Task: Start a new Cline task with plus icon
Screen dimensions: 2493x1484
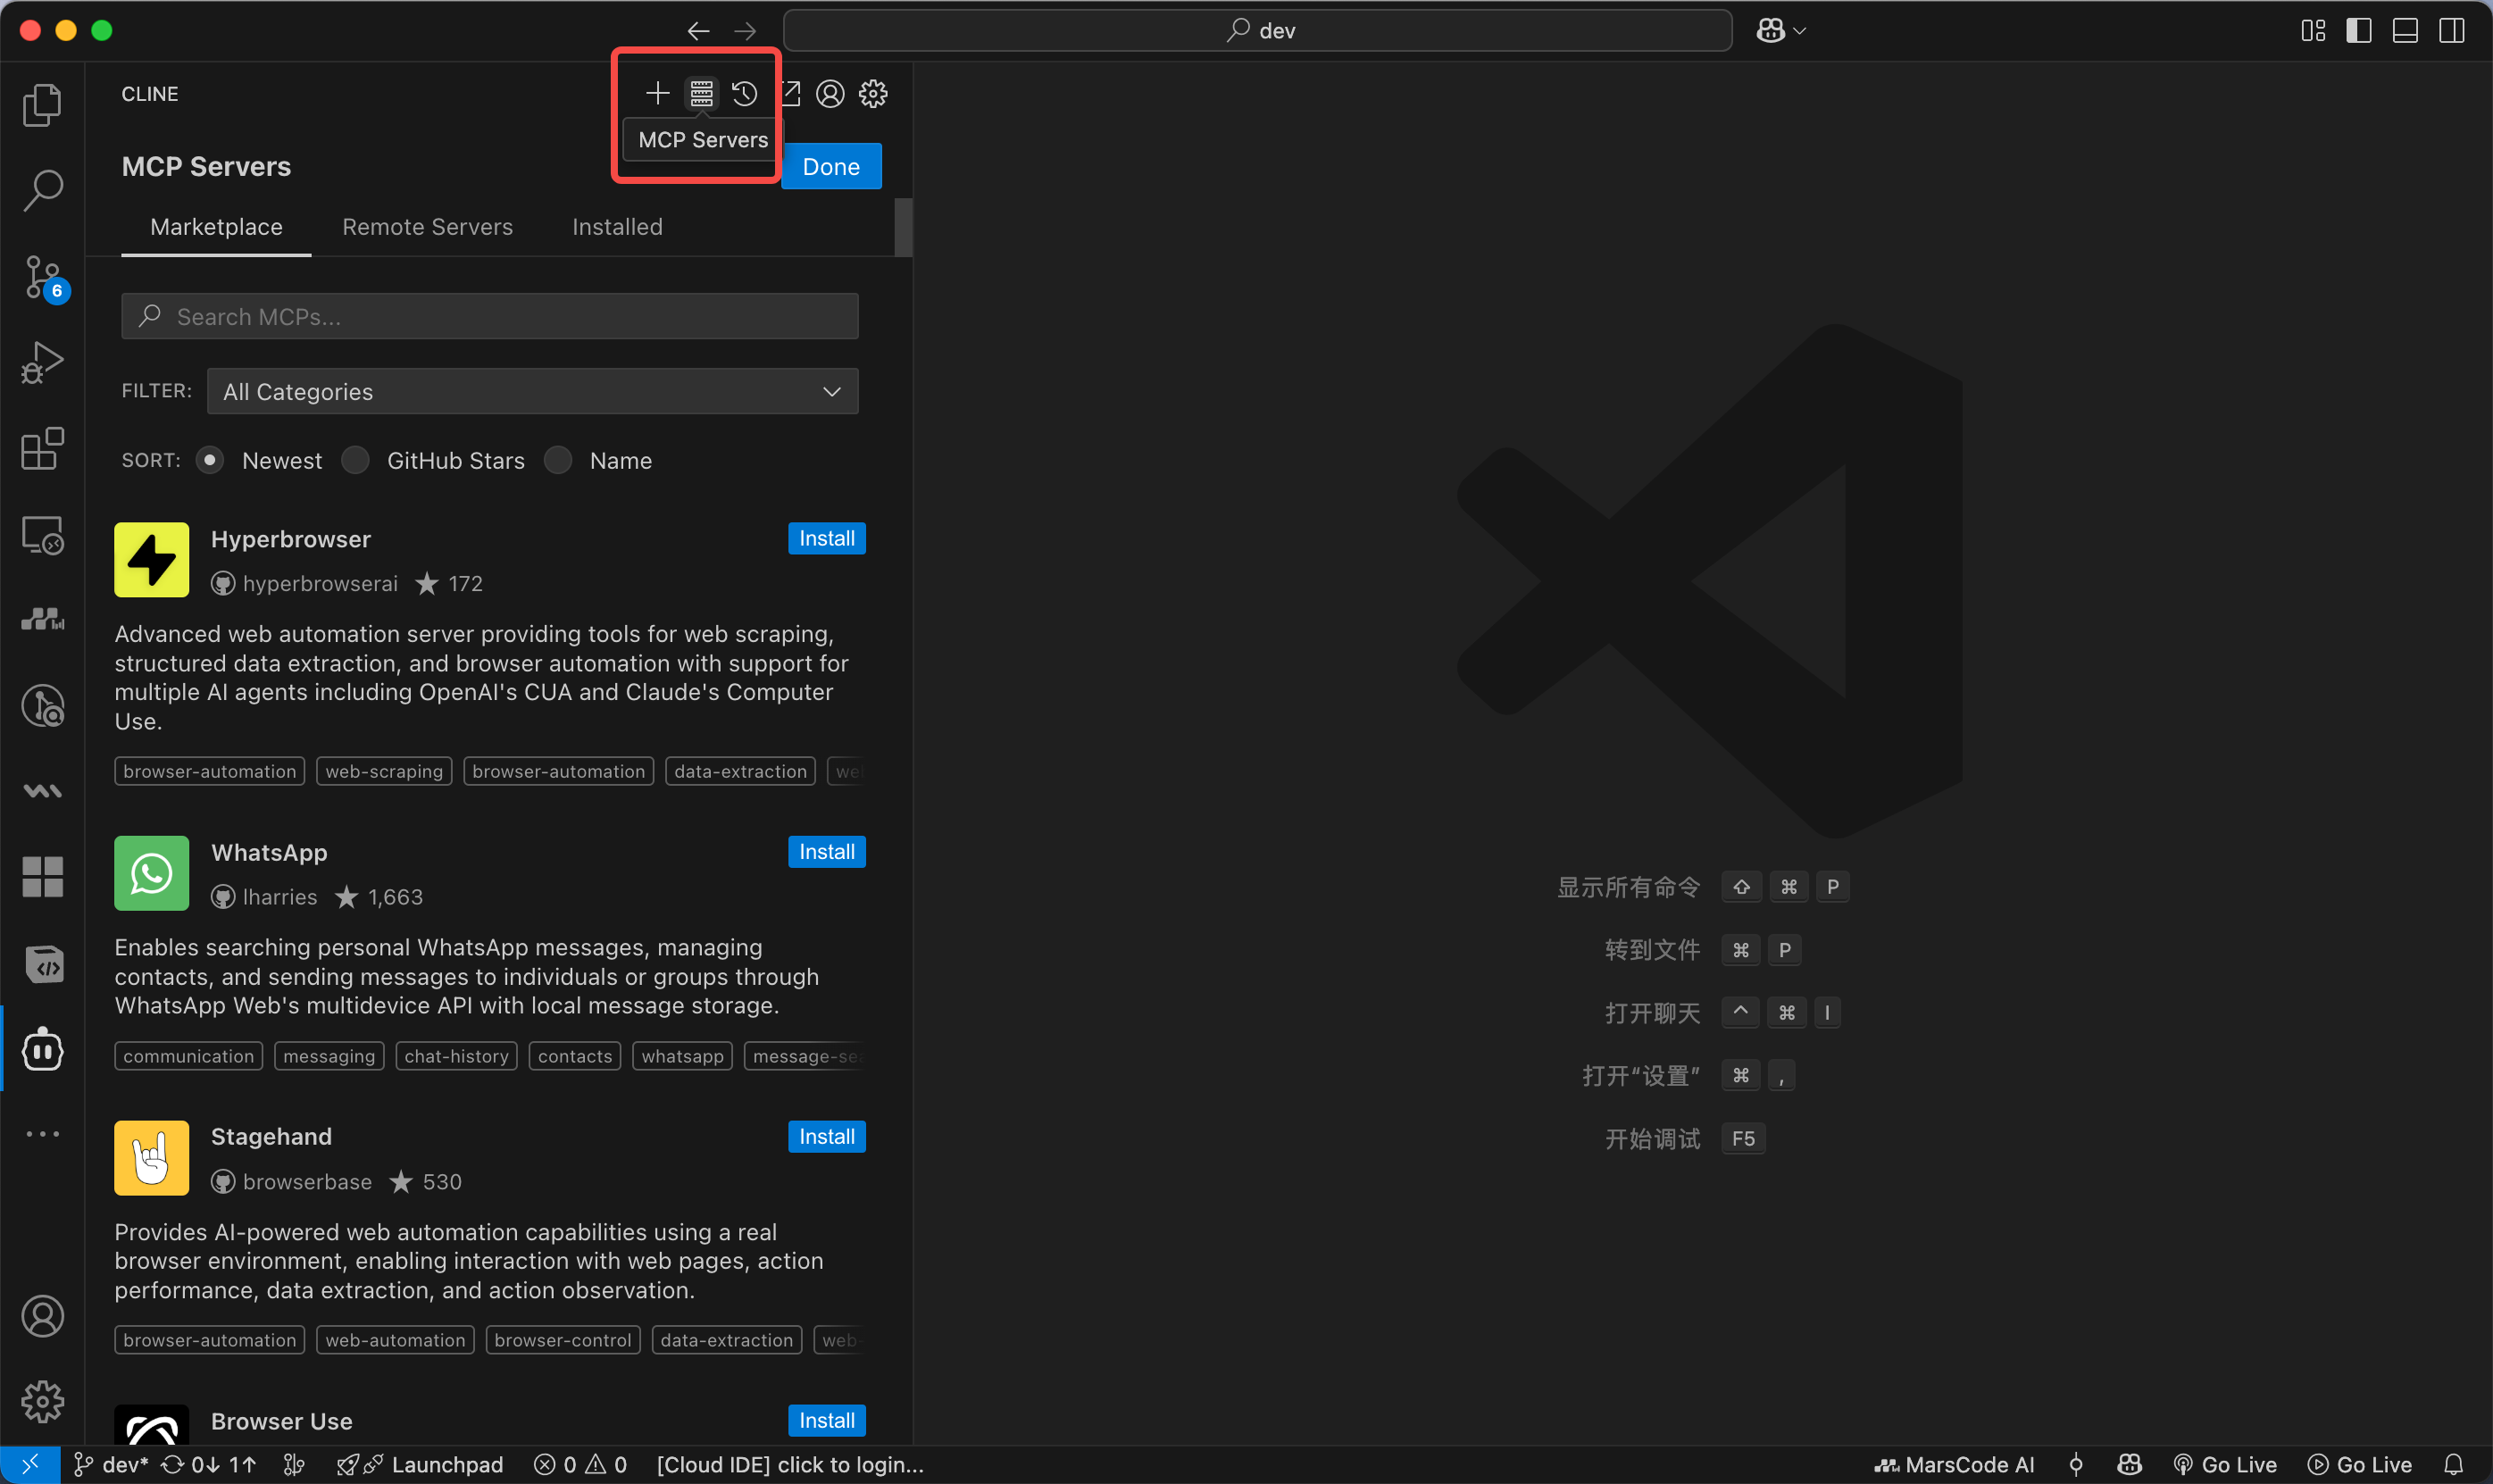Action: 657,93
